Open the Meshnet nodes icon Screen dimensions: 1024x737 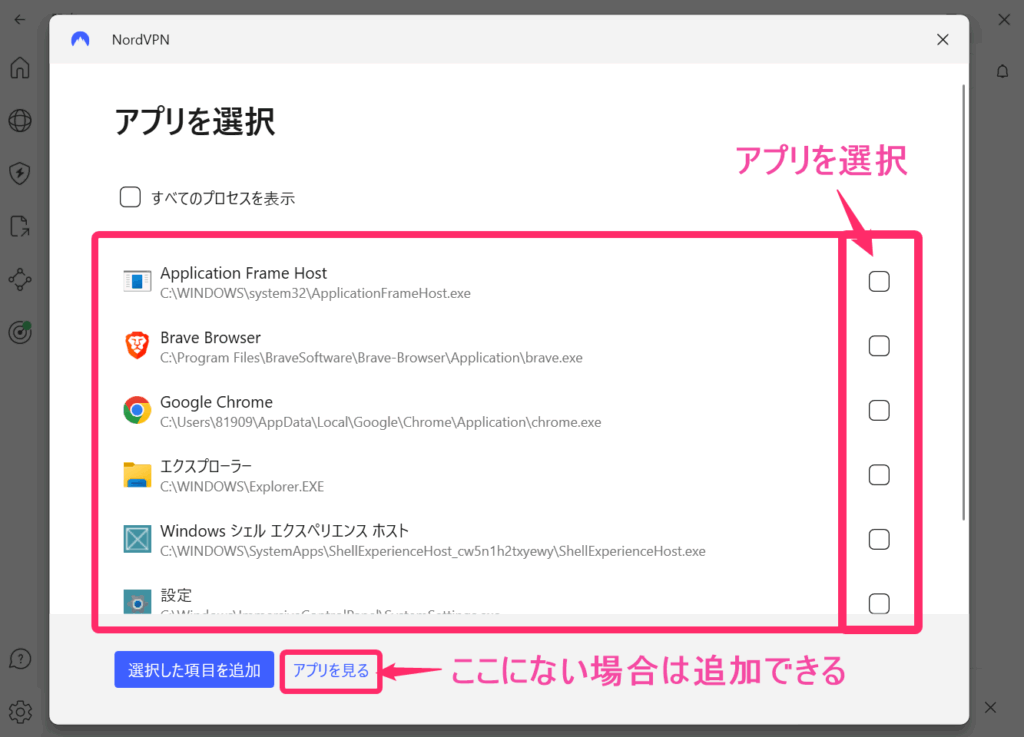point(20,279)
